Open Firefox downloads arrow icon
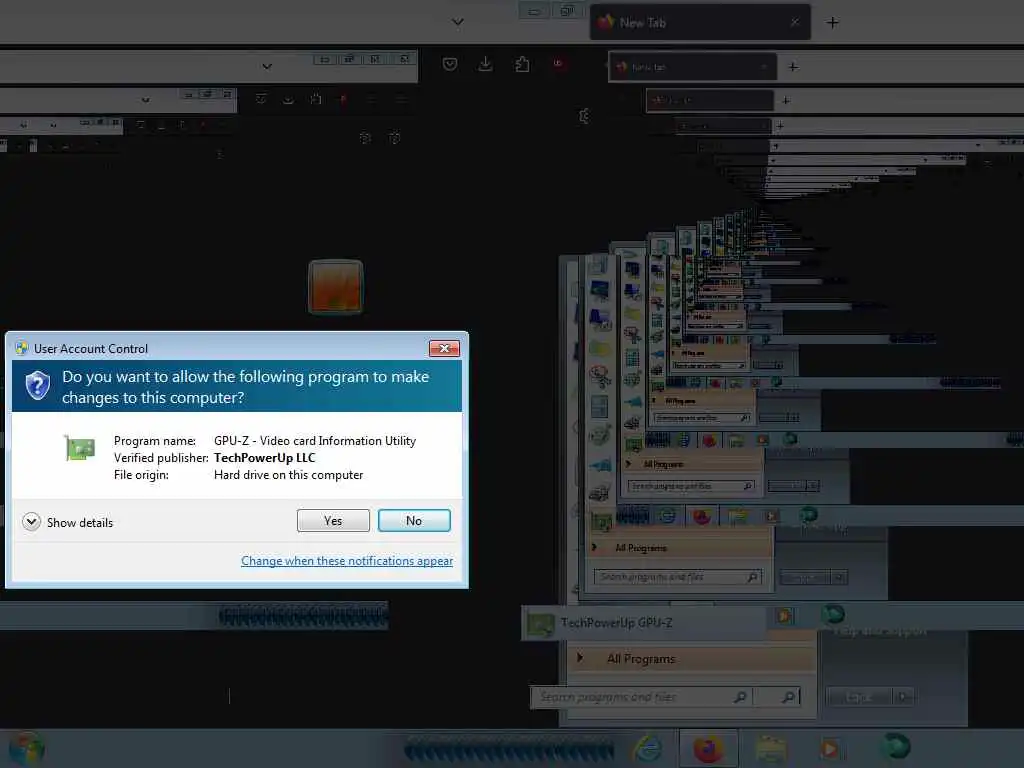The image size is (1024, 768). pyautogui.click(x=485, y=64)
